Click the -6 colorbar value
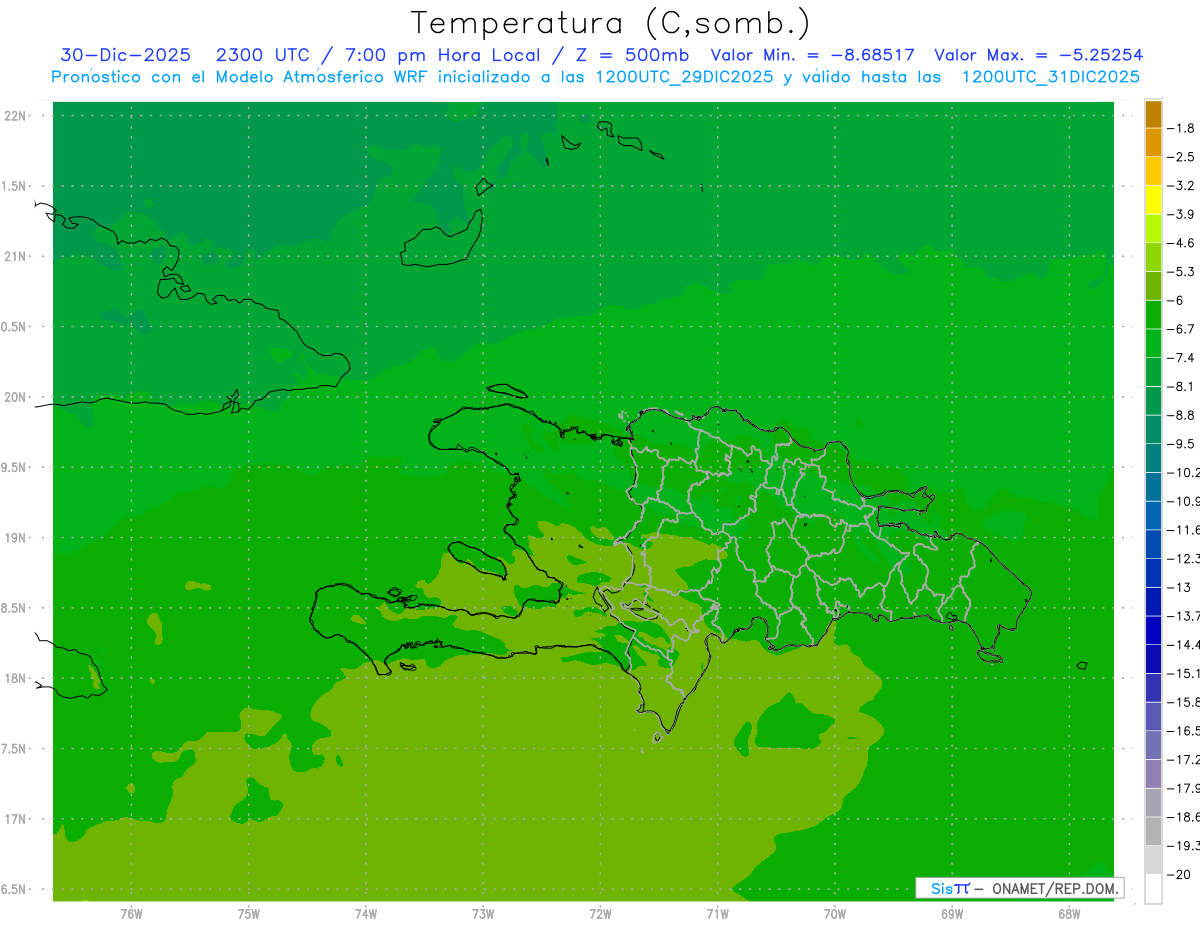This screenshot has width=1200, height=927. click(1176, 300)
